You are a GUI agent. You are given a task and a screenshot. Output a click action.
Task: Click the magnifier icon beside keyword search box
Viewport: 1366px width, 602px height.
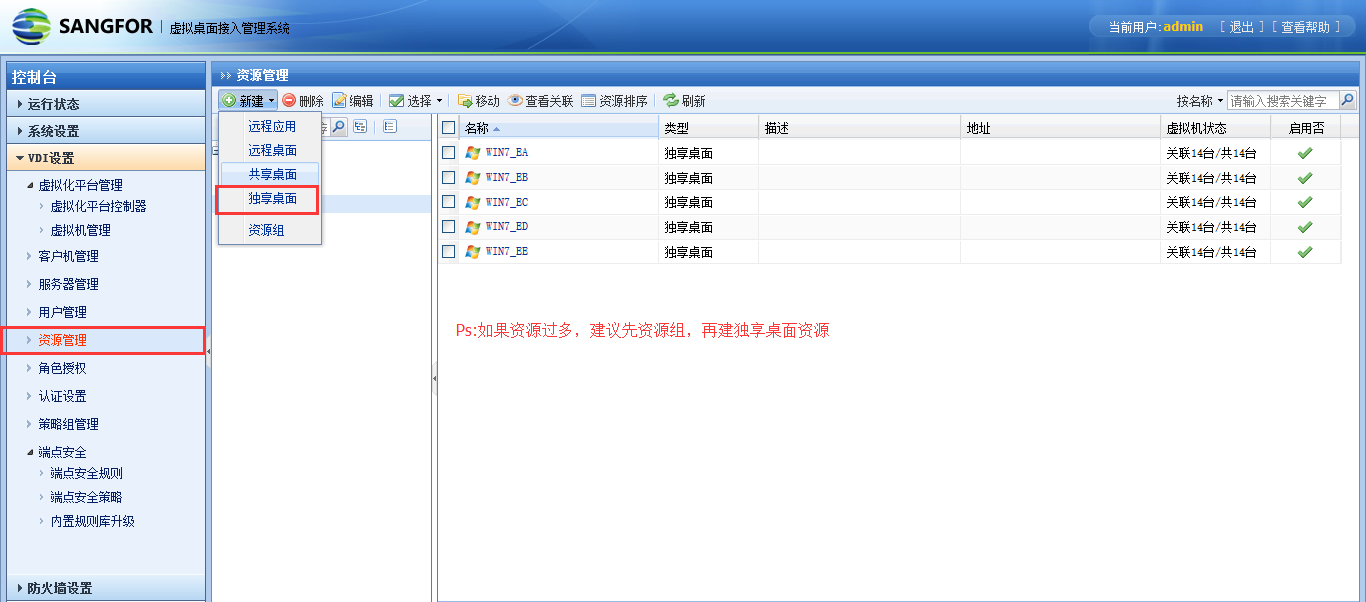1347,100
